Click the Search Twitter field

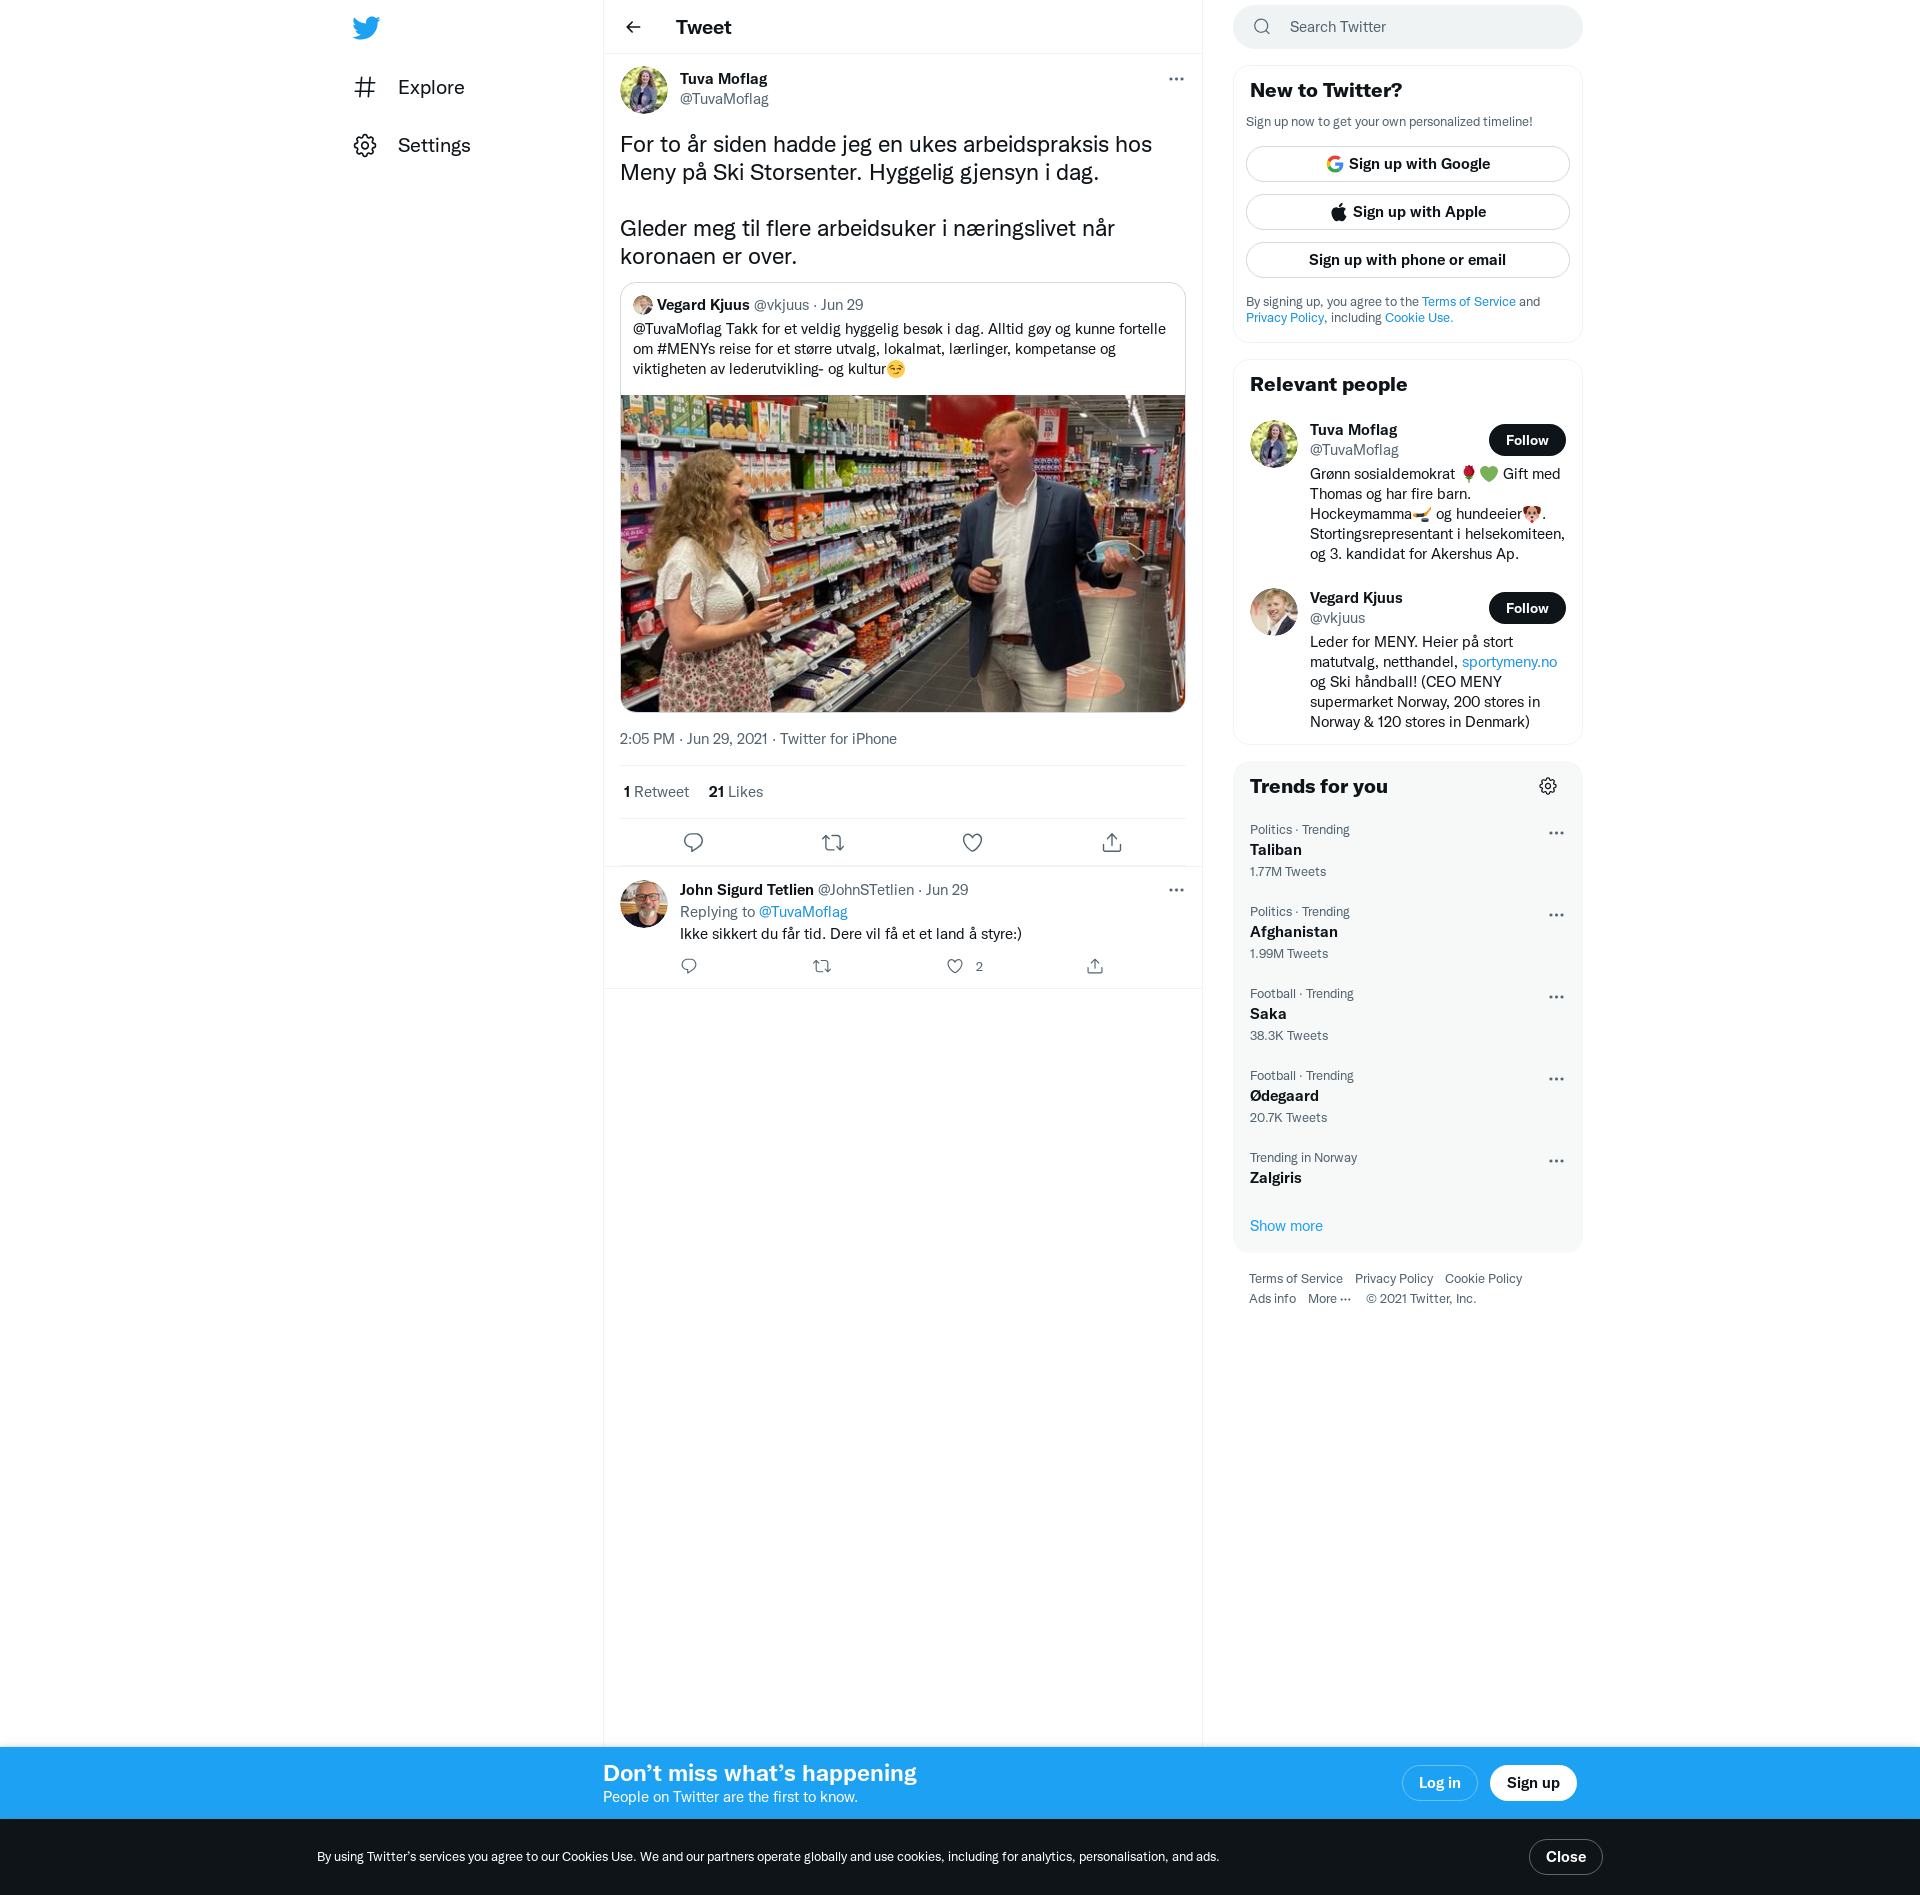click(1408, 27)
